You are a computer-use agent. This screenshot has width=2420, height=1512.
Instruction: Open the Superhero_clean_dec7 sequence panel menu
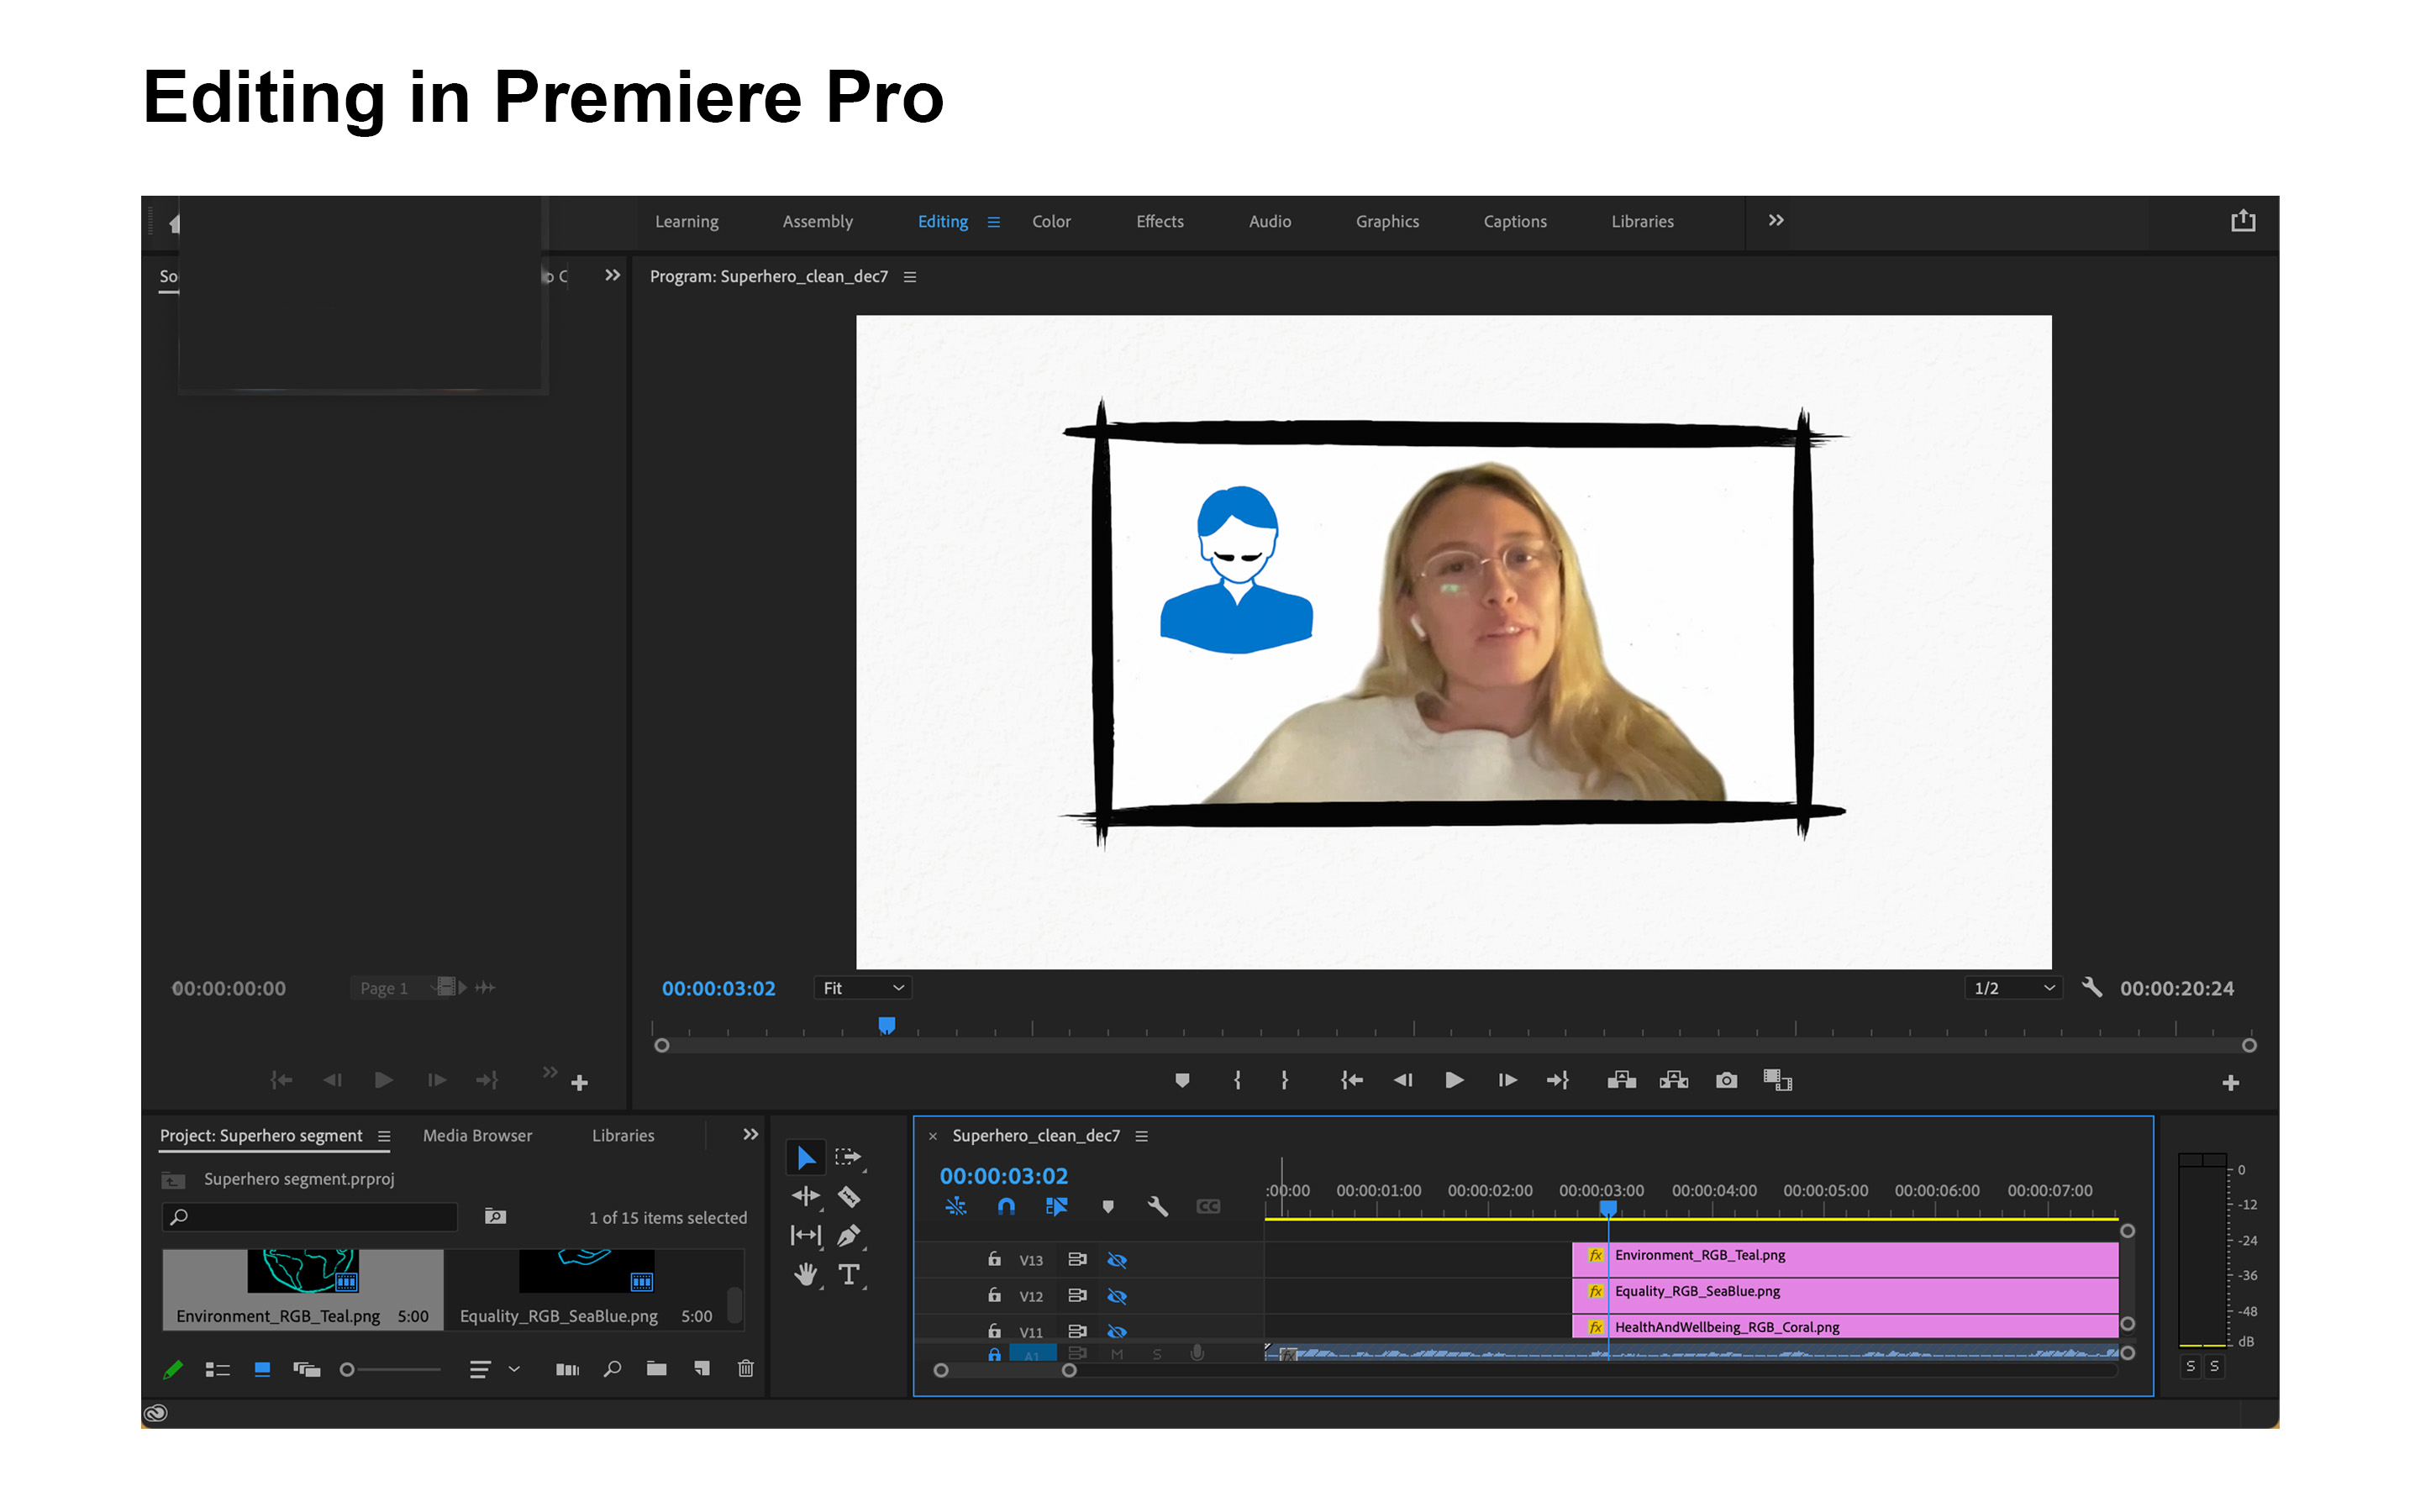click(1142, 1136)
